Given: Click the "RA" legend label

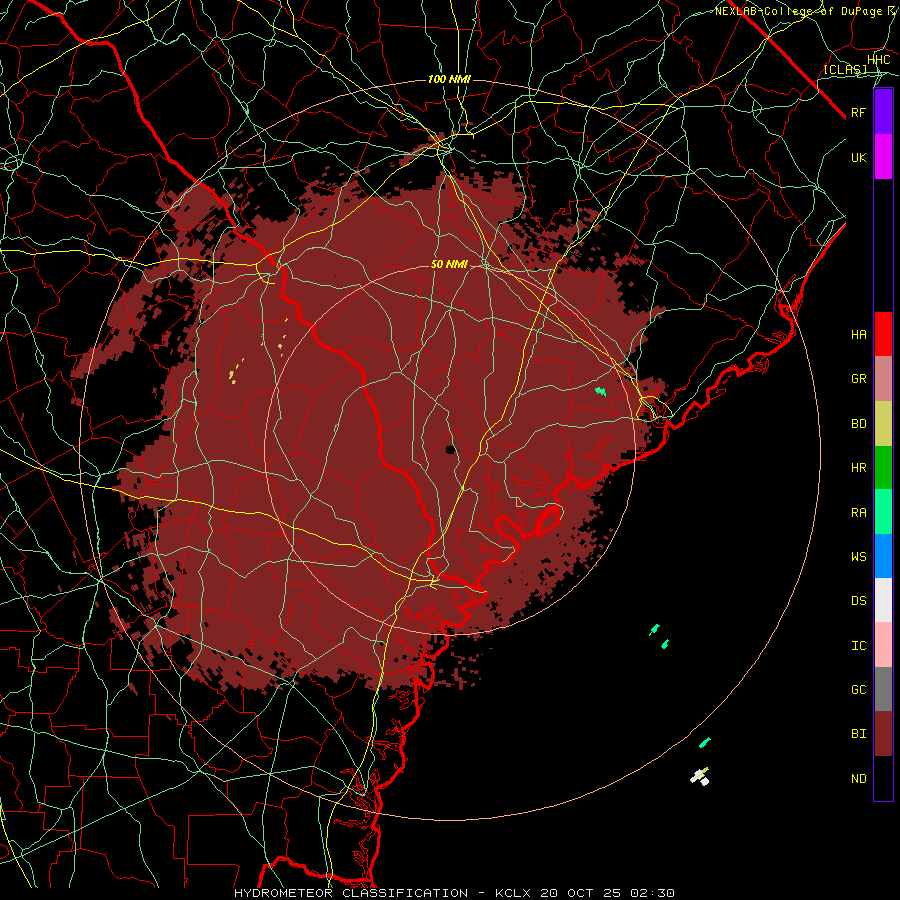Looking at the screenshot, I should pyautogui.click(x=858, y=513).
